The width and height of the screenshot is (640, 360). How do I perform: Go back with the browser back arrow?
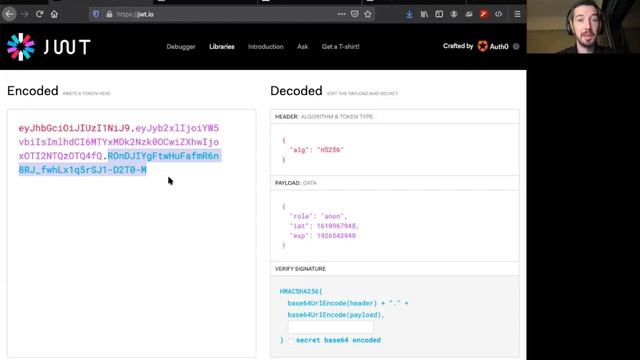click(9, 14)
